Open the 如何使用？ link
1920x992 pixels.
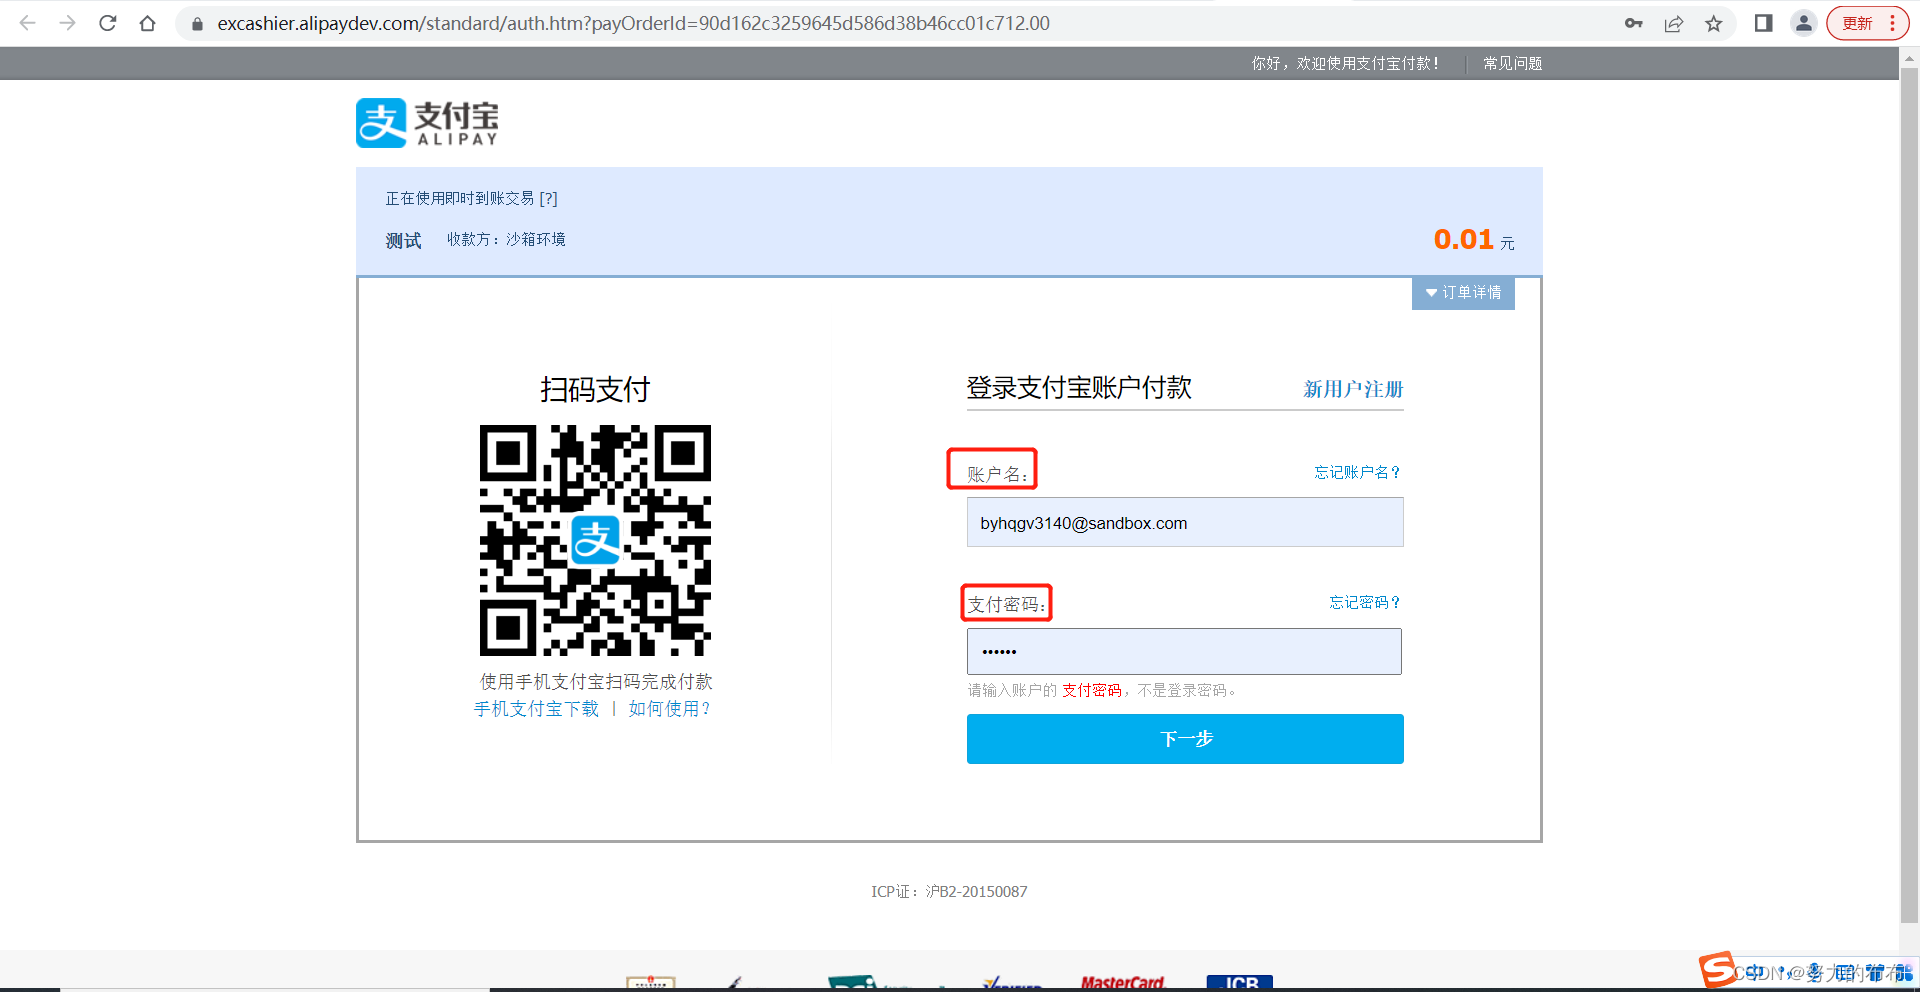pos(669,708)
